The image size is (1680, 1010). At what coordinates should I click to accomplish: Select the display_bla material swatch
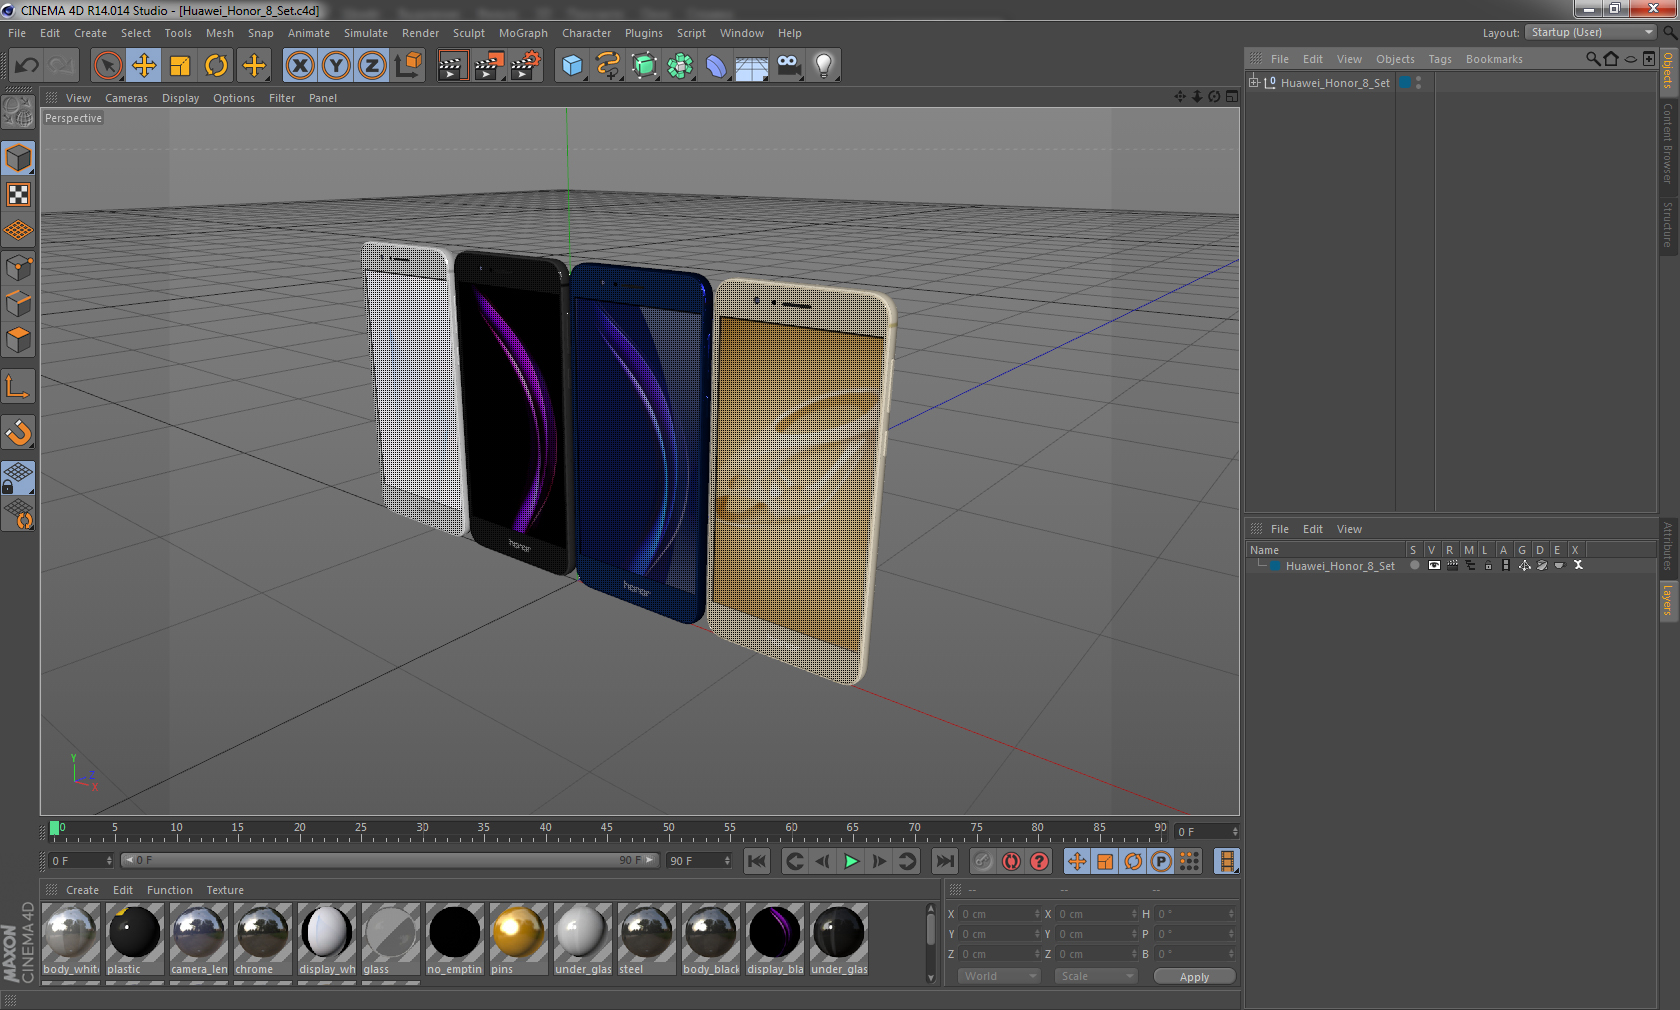(x=775, y=939)
